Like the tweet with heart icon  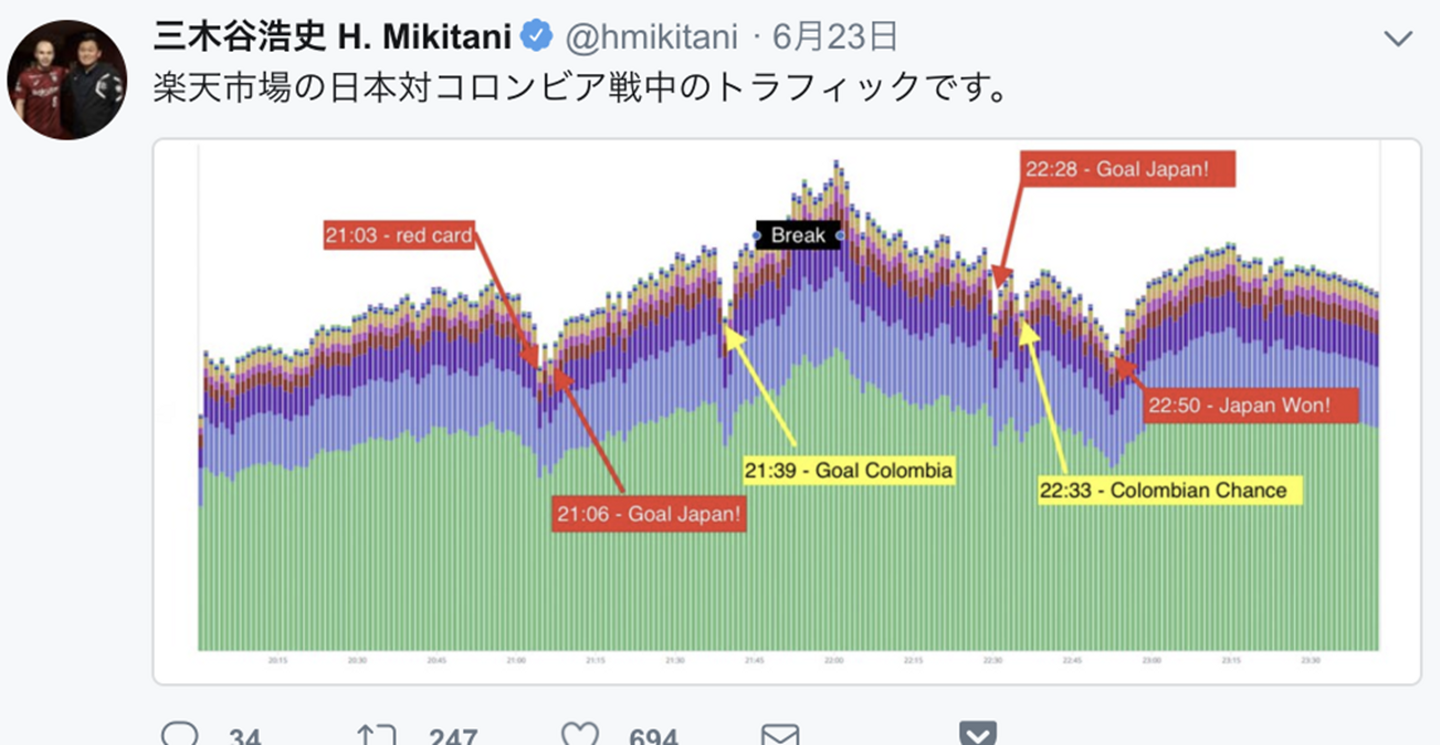point(579,736)
